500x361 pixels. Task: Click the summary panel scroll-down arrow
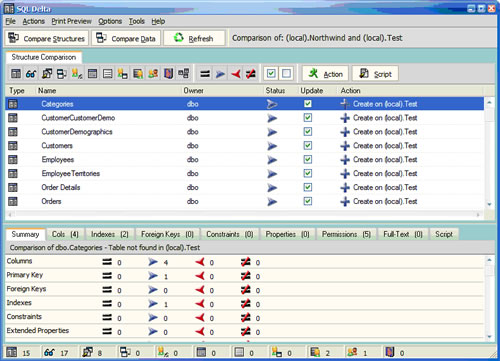pyautogui.click(x=489, y=336)
